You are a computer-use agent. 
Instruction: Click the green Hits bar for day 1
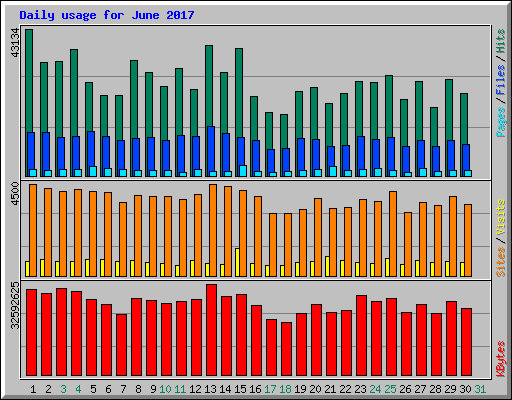point(29,80)
